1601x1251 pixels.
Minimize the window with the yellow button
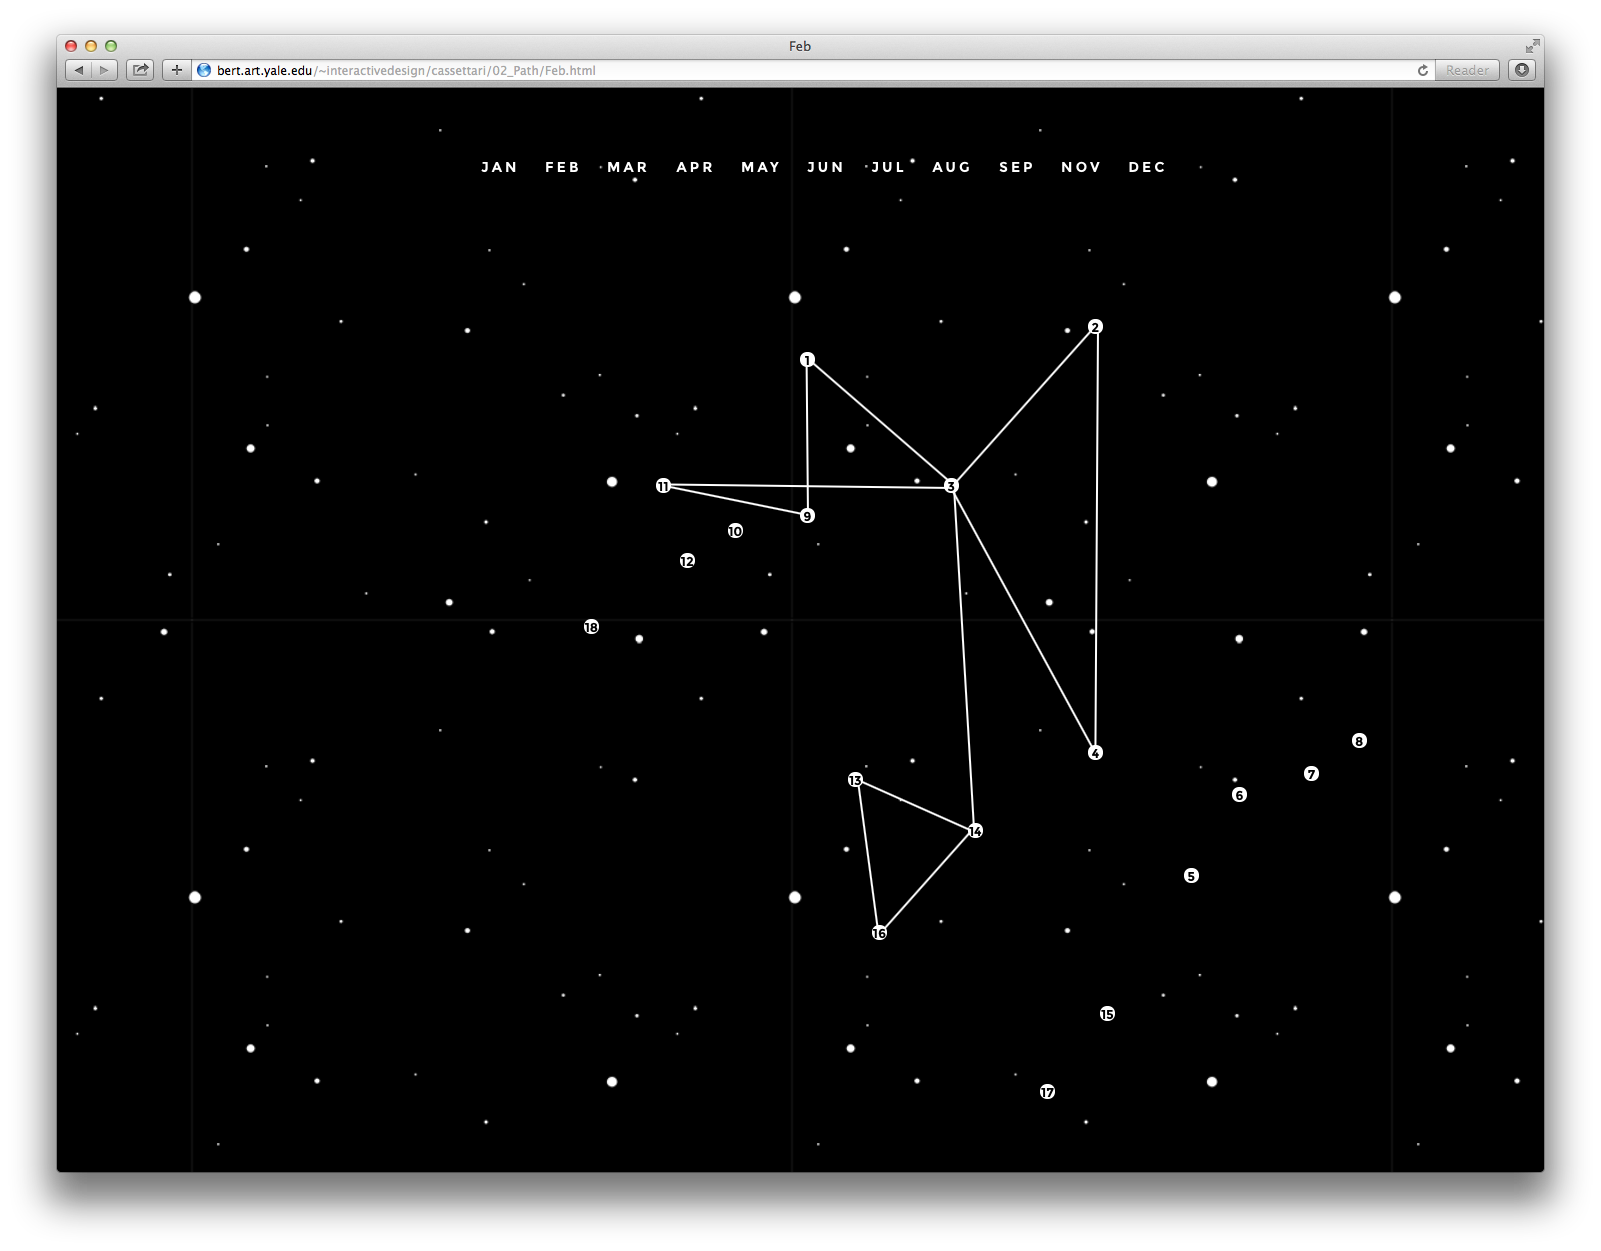point(91,46)
